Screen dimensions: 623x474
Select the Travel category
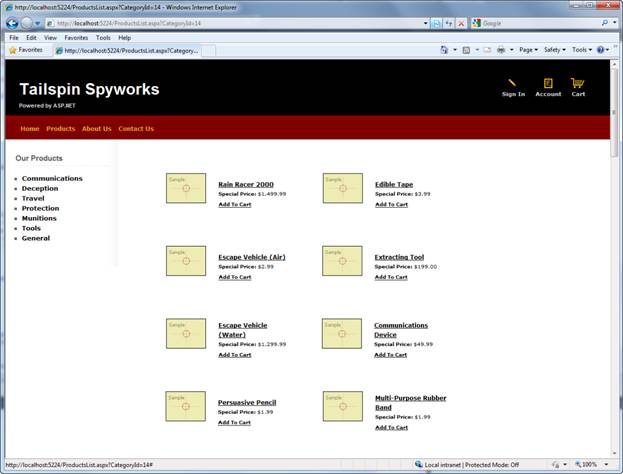33,198
